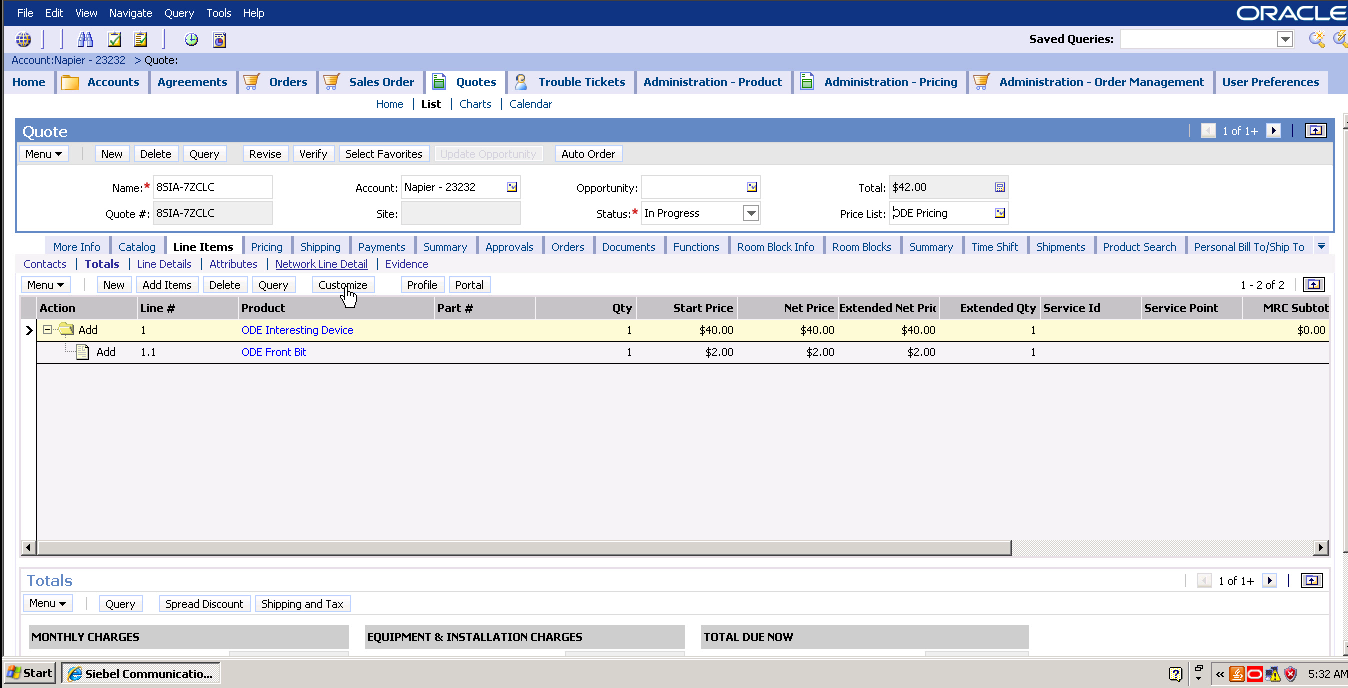Open the Saved Queries dropdown
The height and width of the screenshot is (688, 1348).
click(x=1285, y=39)
